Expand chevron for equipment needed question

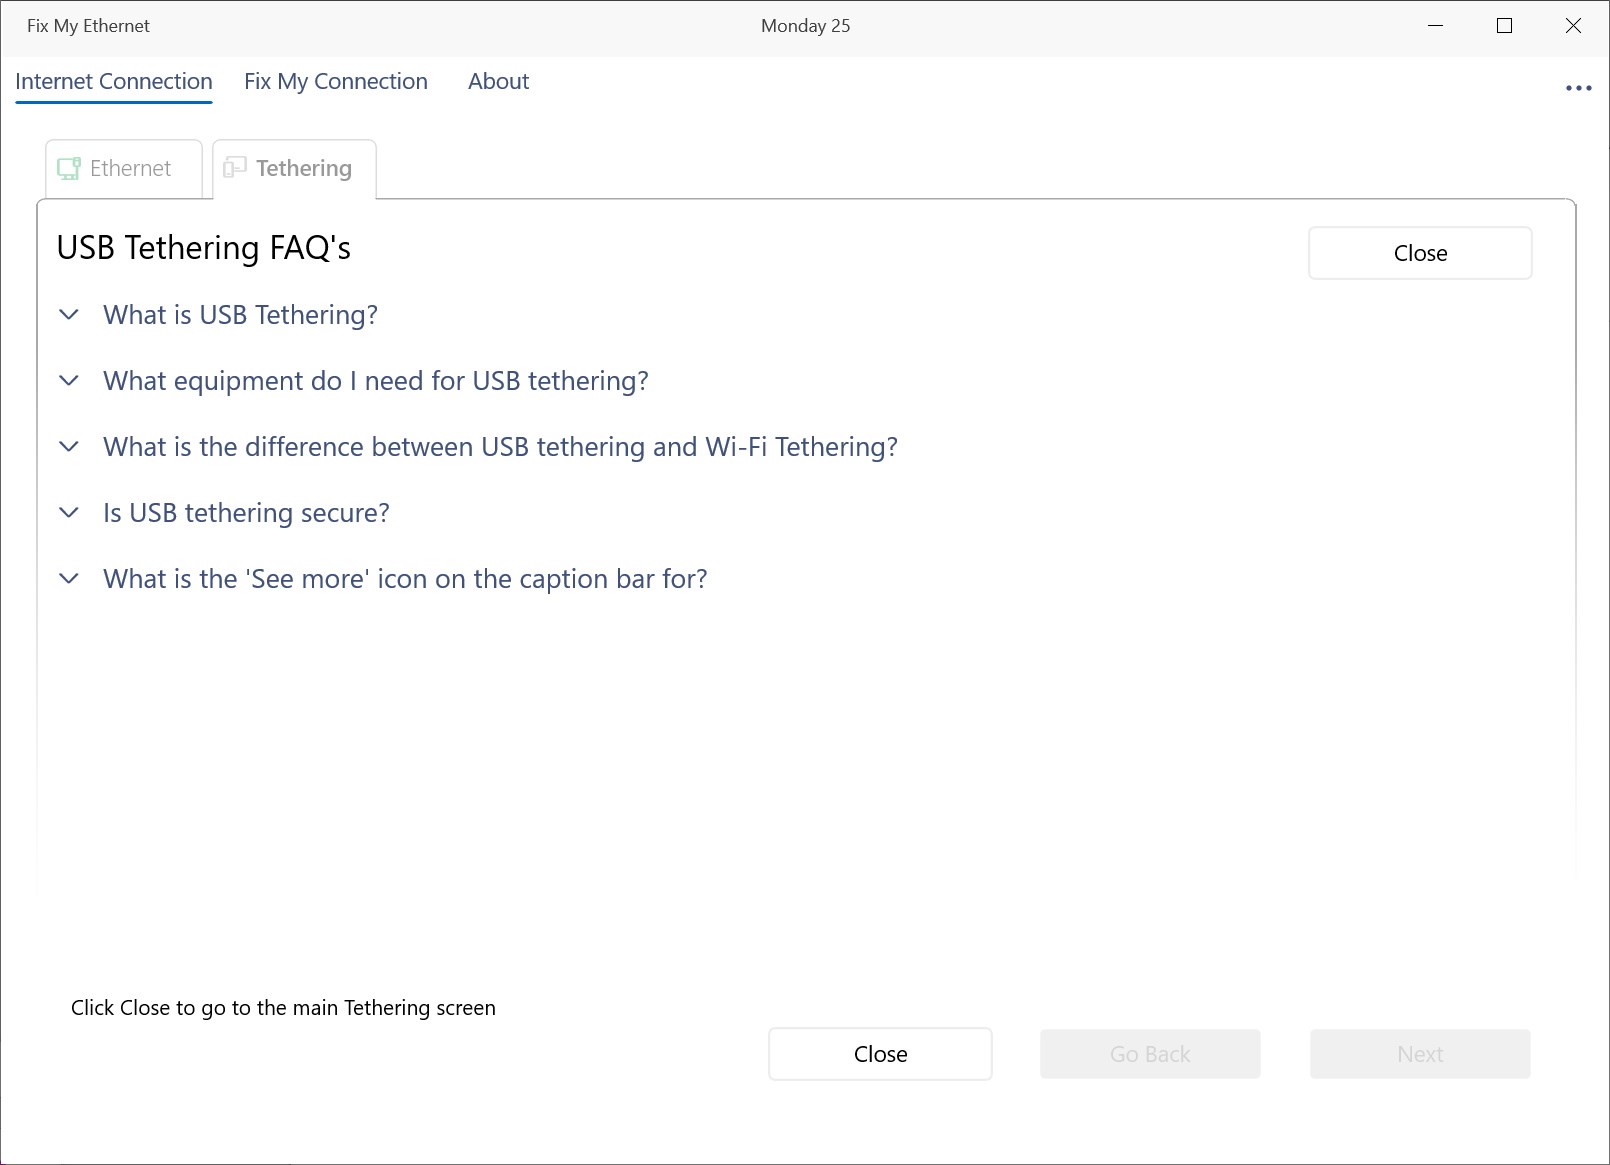[x=69, y=381]
